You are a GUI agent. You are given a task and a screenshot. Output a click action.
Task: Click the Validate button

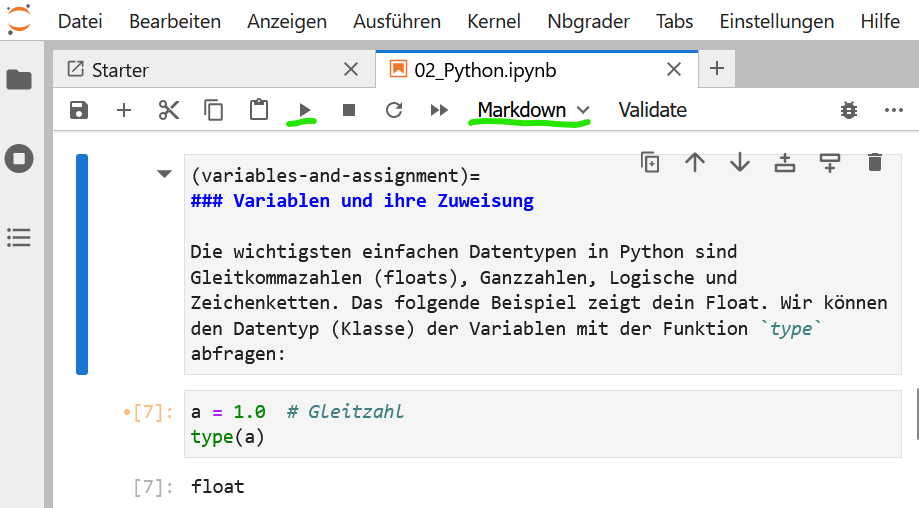[652, 110]
